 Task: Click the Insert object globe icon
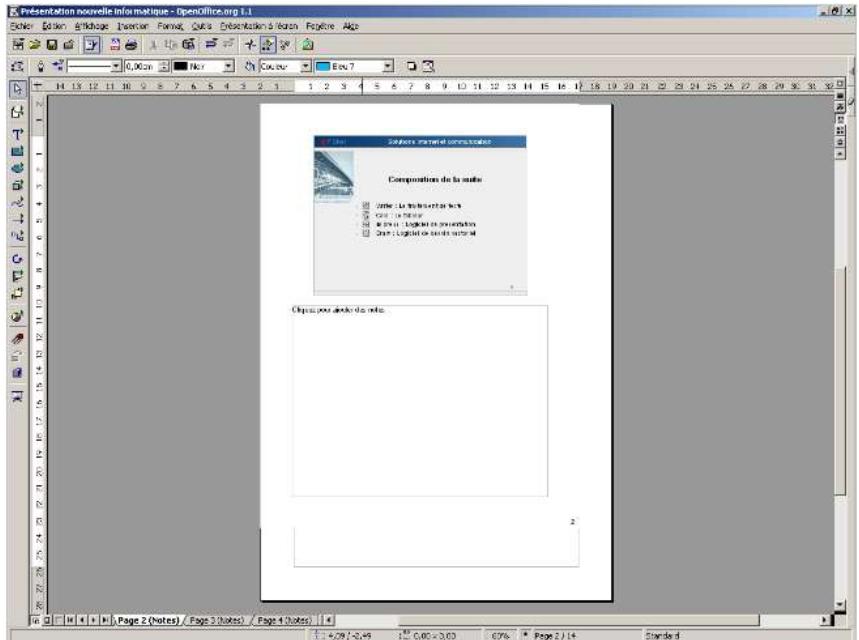[18, 316]
